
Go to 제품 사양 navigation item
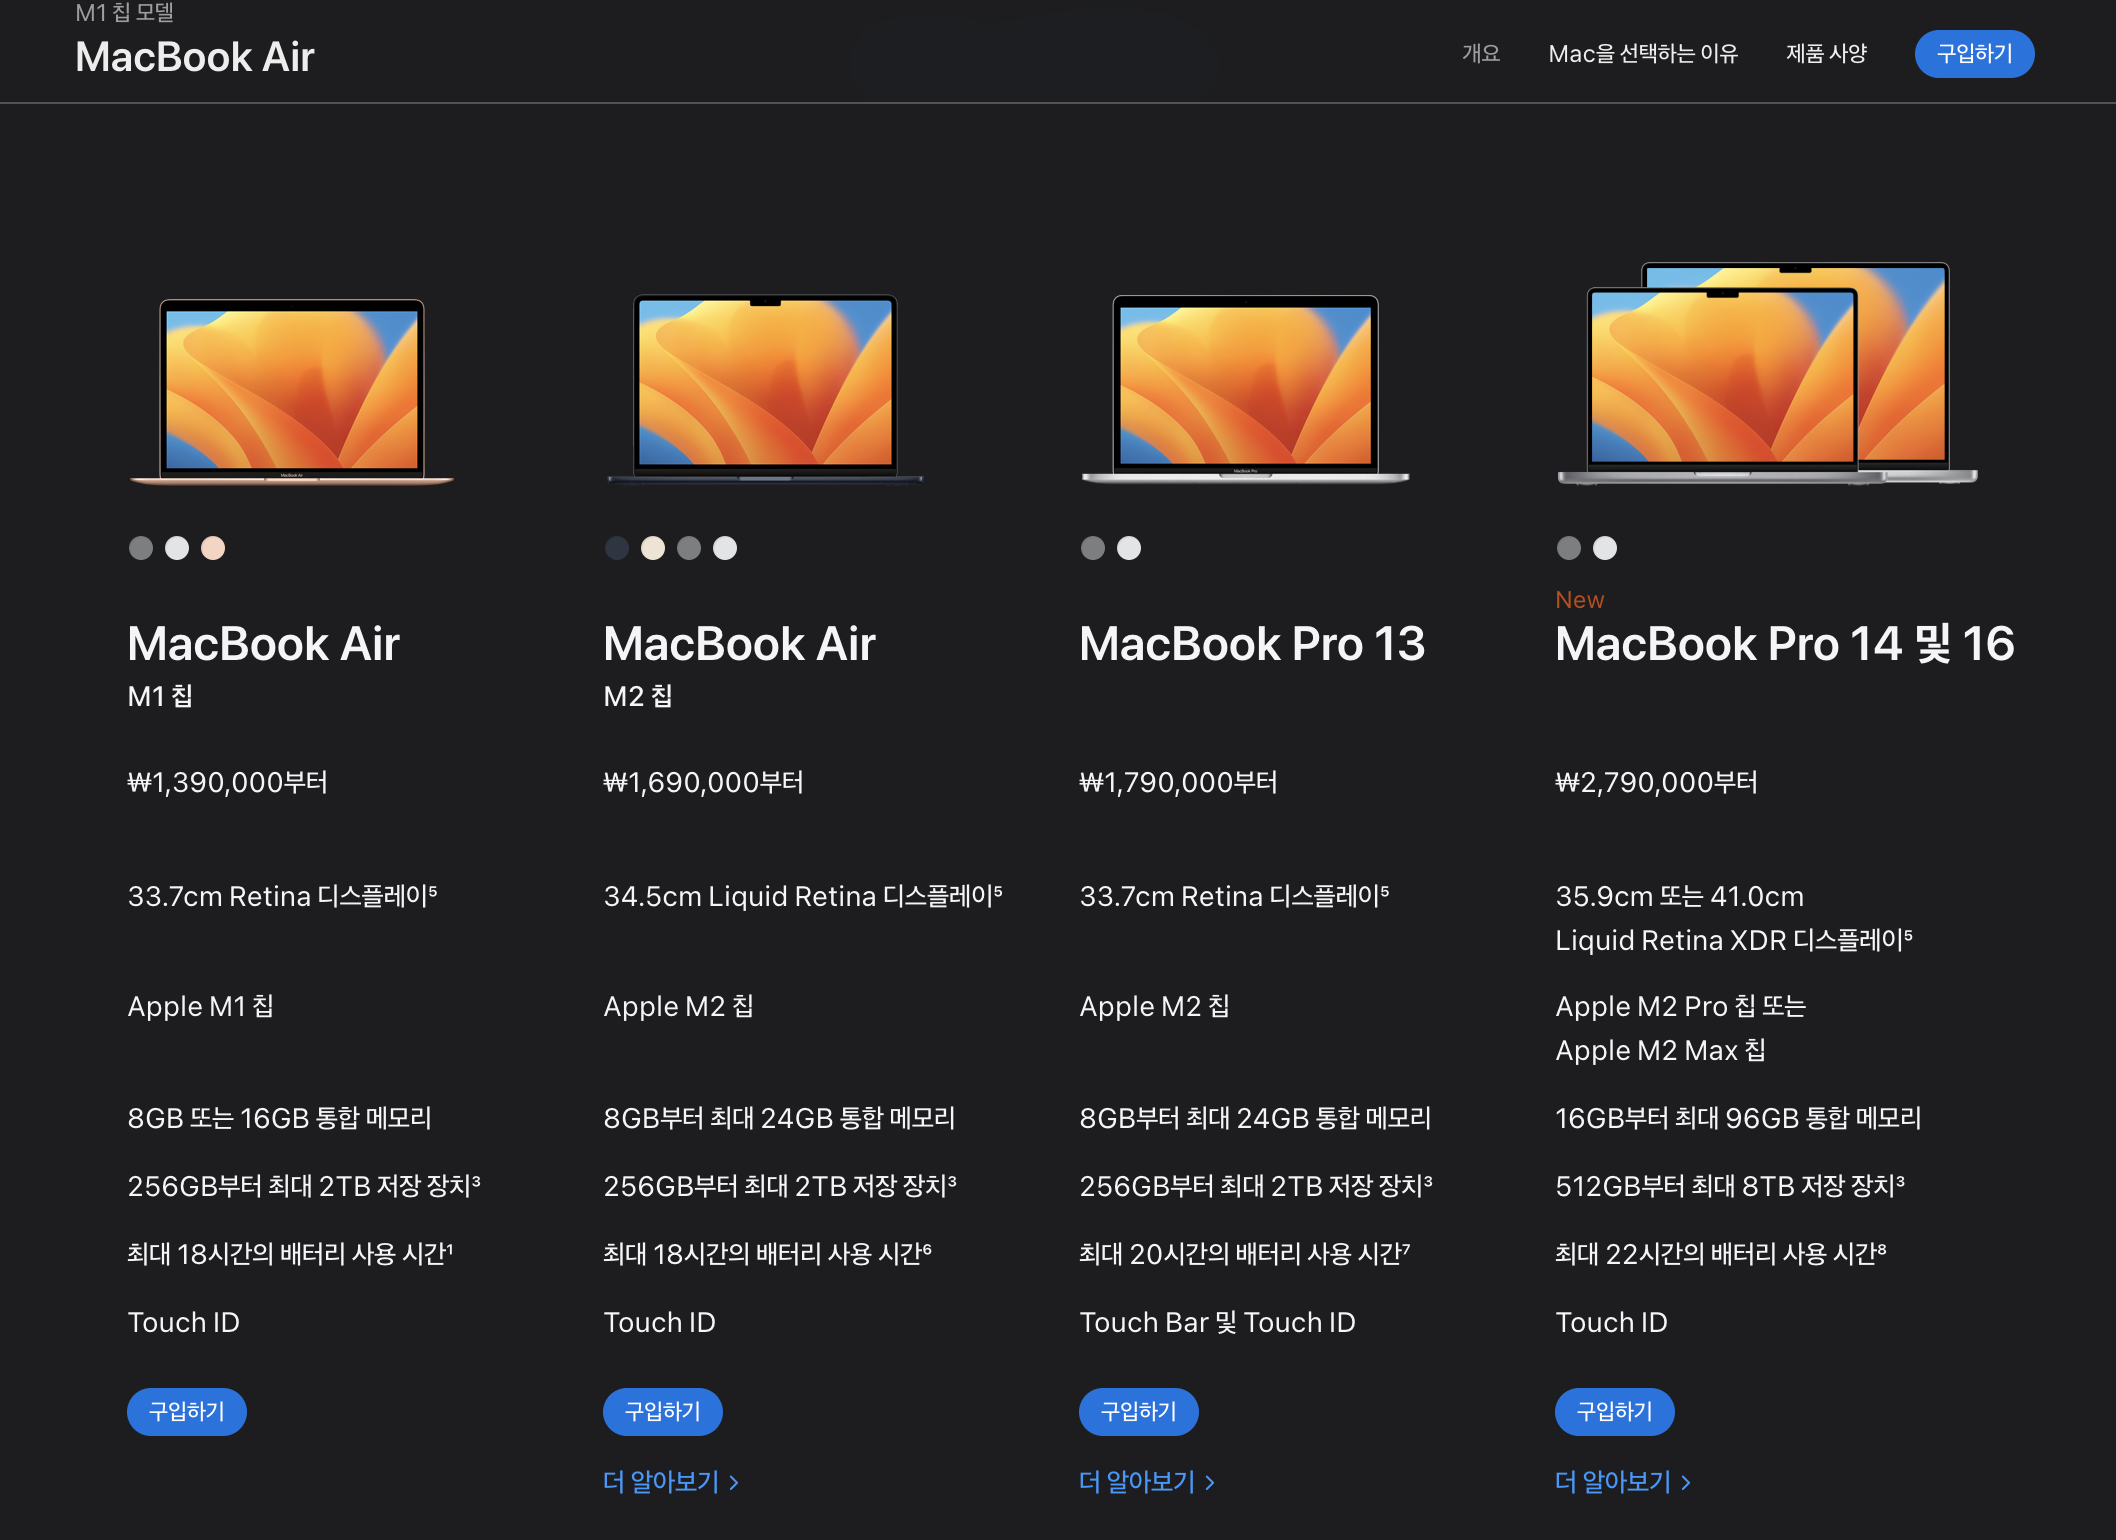(x=1826, y=54)
